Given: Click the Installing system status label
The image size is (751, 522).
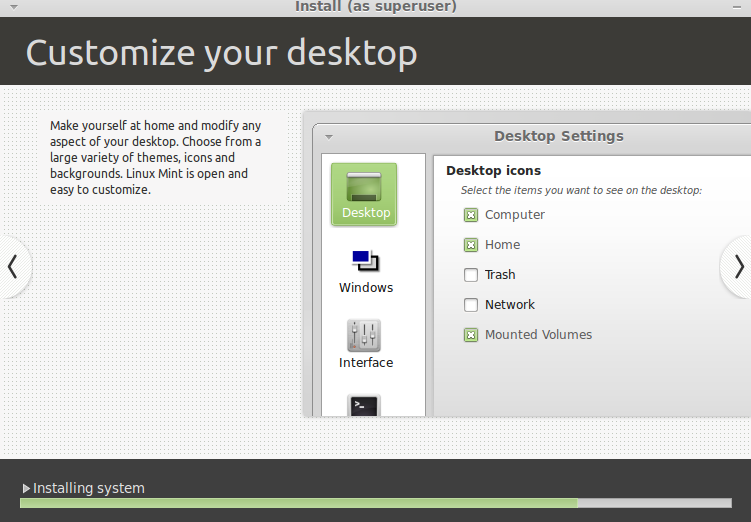Looking at the screenshot, I should [x=89, y=488].
